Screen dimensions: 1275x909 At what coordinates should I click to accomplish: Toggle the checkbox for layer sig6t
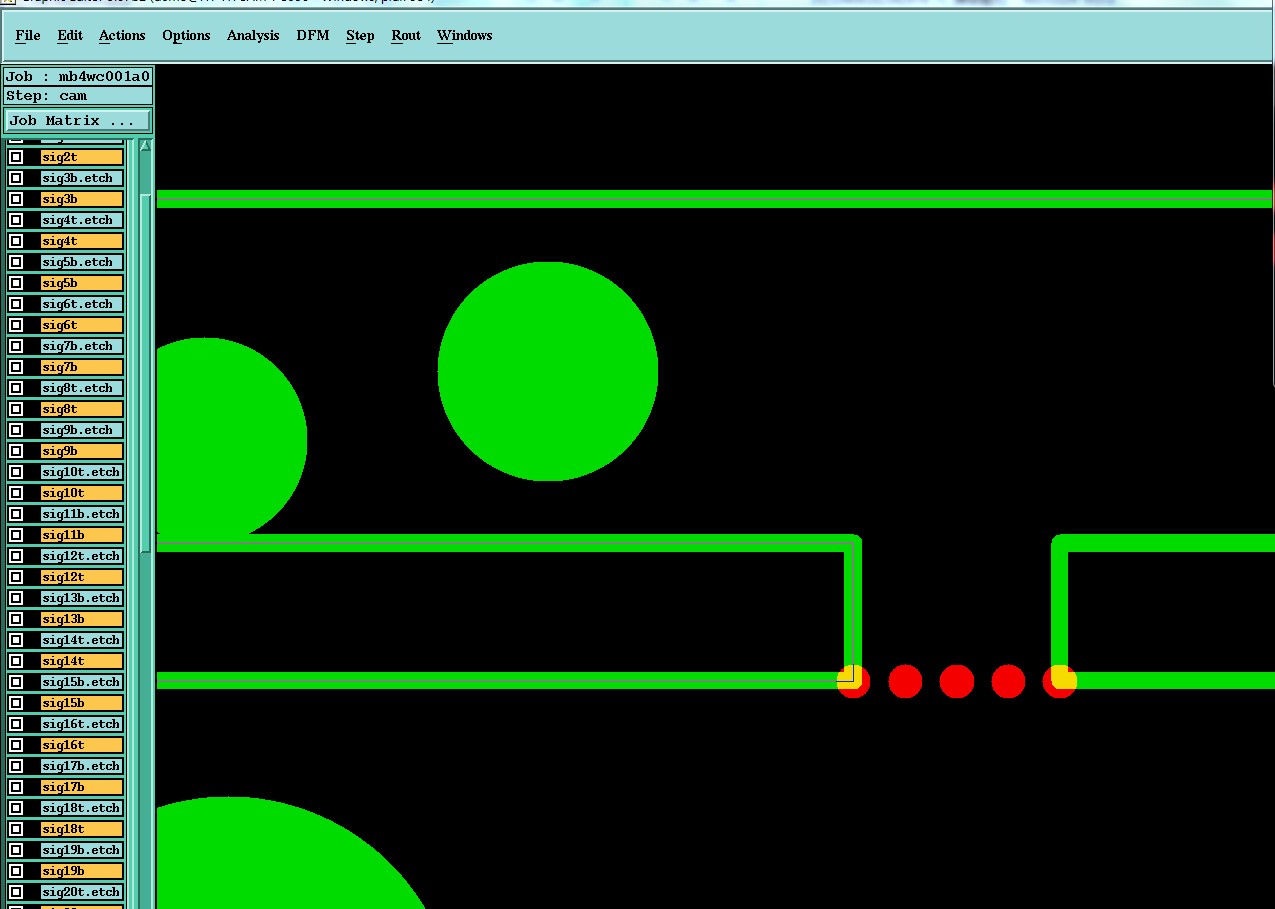(x=16, y=325)
